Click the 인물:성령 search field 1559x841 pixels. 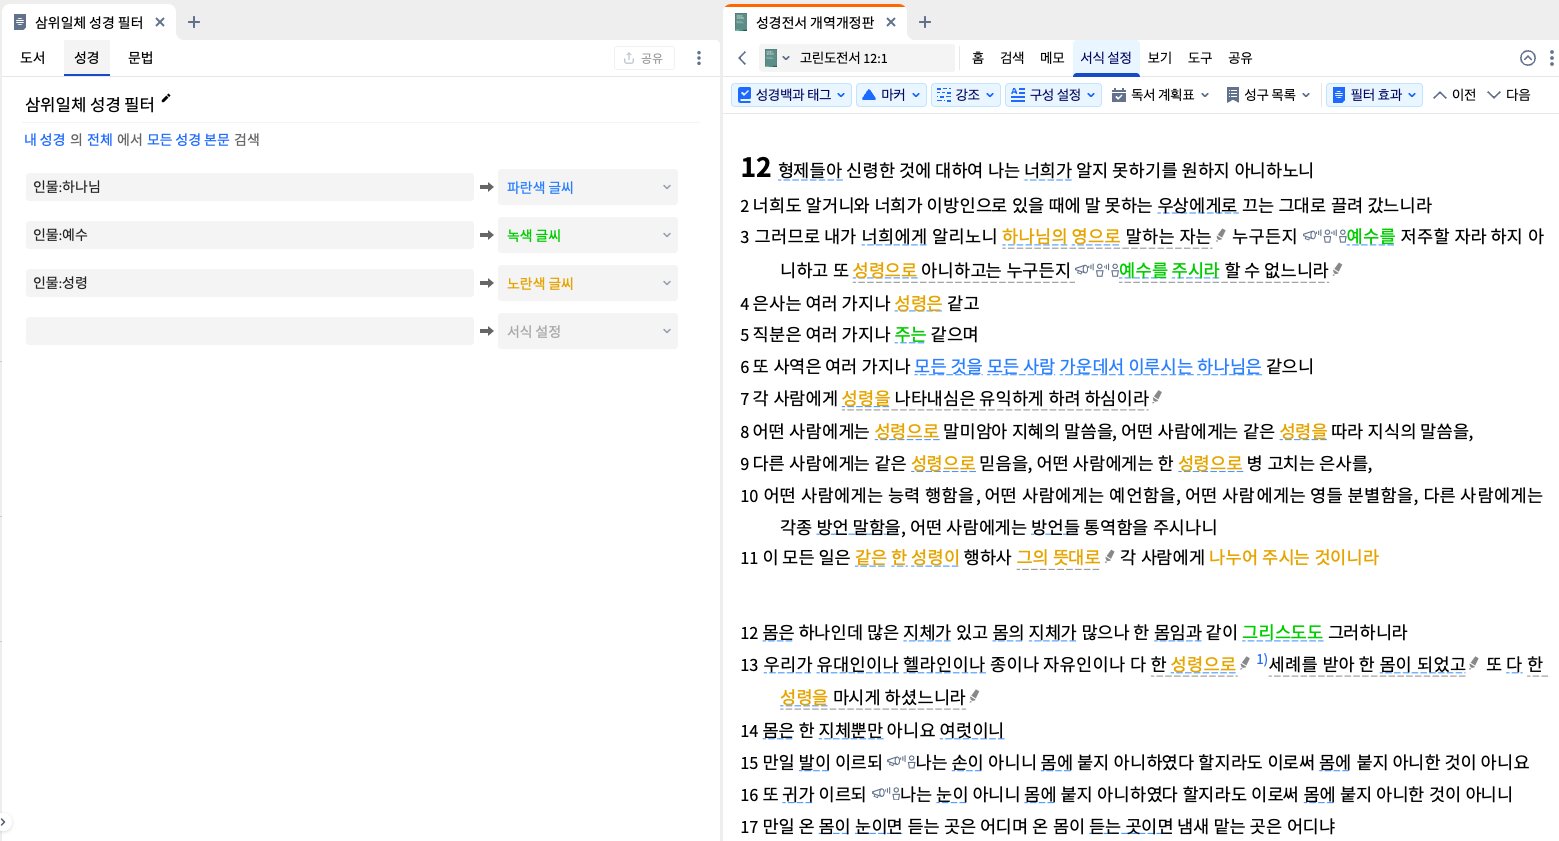(250, 283)
